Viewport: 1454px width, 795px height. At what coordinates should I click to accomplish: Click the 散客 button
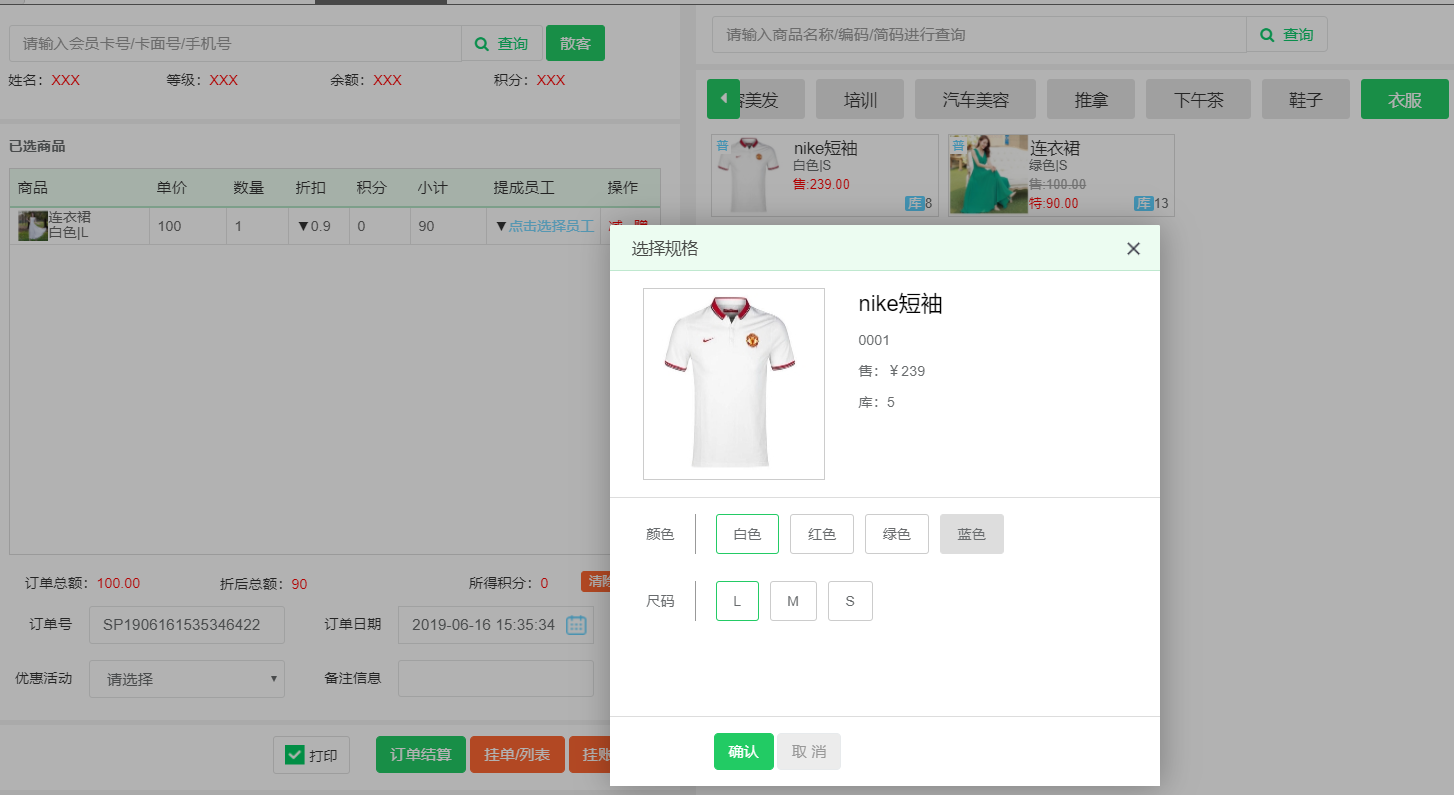point(575,43)
